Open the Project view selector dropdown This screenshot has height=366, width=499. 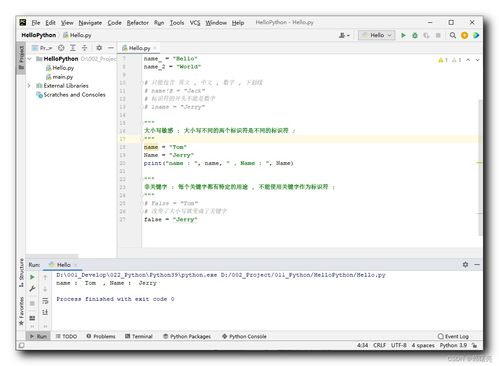42,48
